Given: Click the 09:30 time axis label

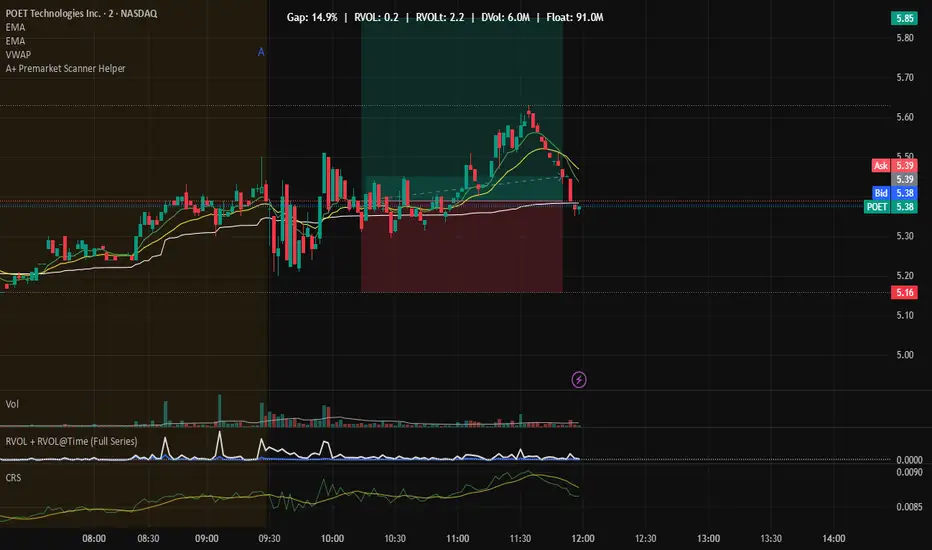Looking at the screenshot, I should (269, 539).
